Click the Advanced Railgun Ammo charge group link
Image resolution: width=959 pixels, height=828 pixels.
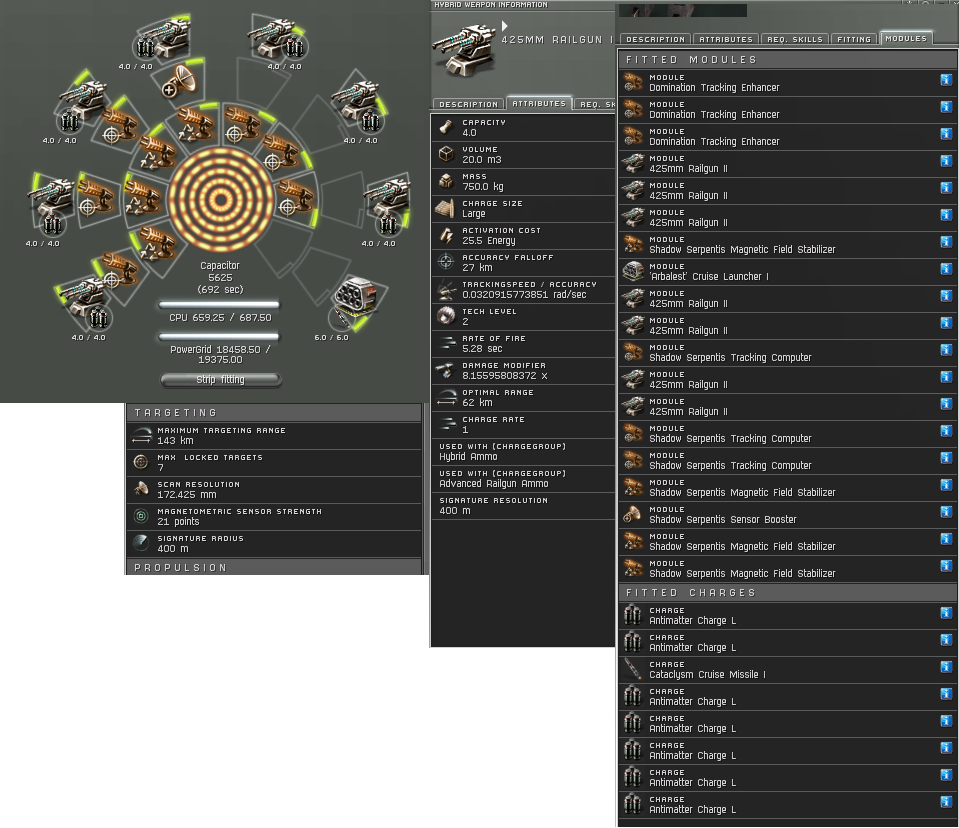[494, 484]
